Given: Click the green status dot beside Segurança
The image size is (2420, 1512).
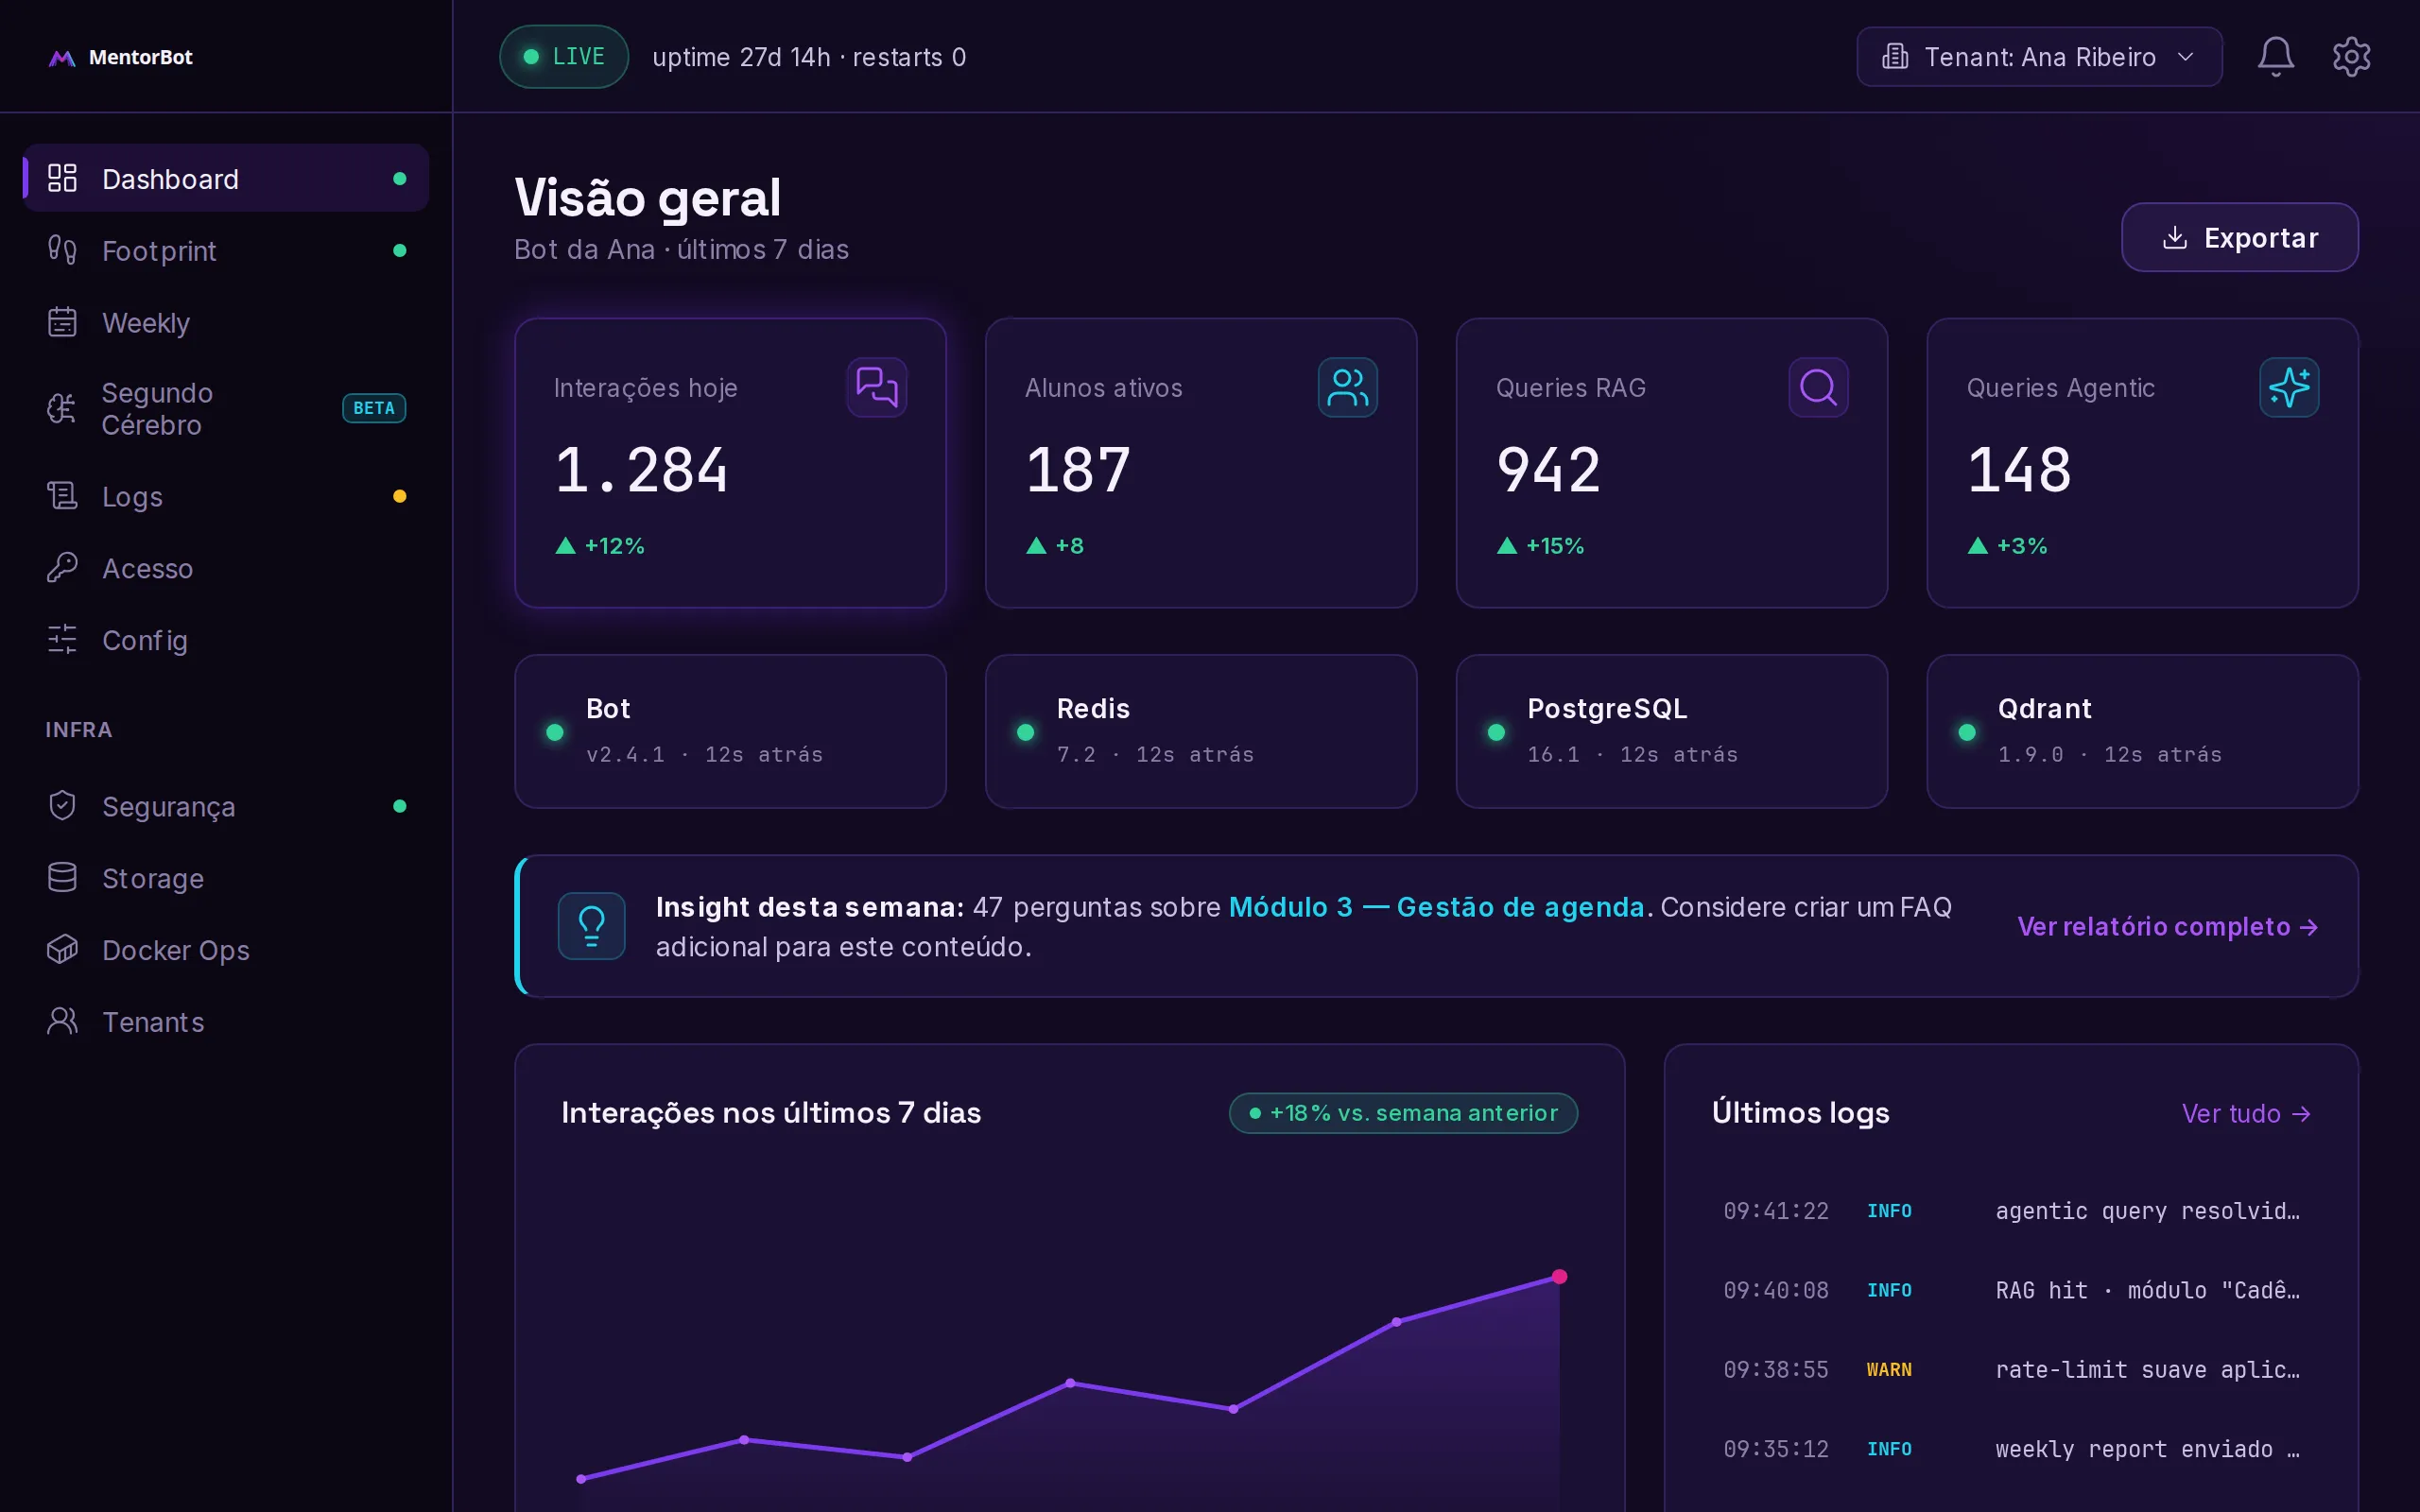Looking at the screenshot, I should pos(400,806).
